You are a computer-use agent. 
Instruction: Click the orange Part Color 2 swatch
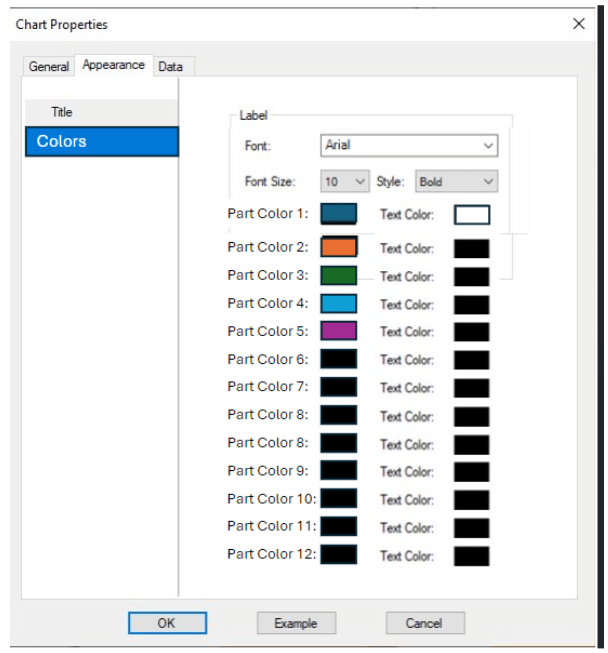(338, 247)
